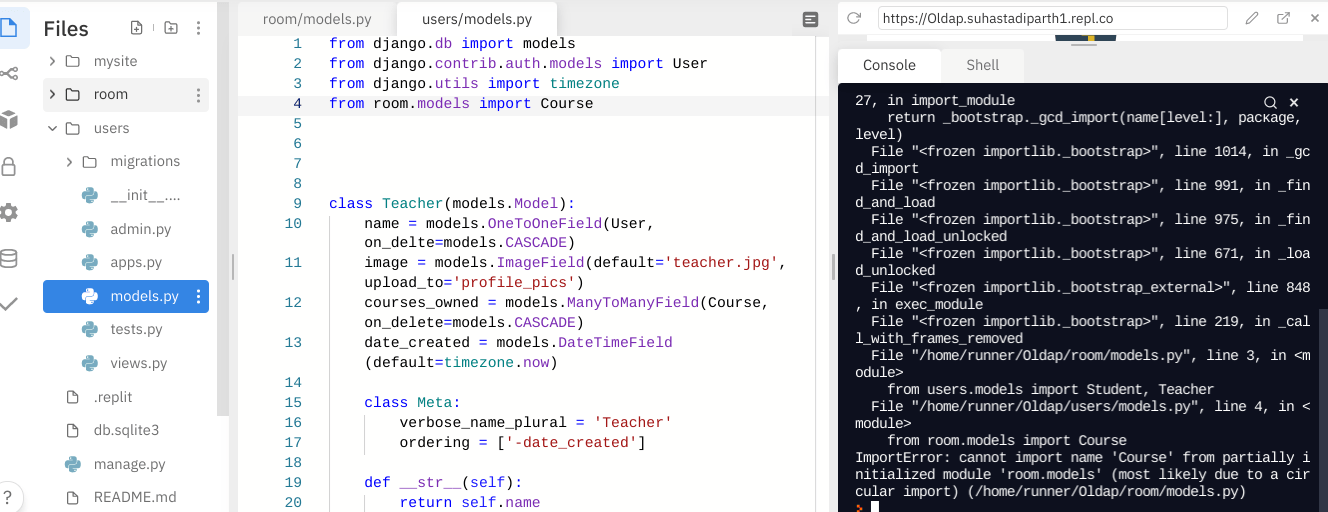
Task: Click the console search magnifier icon
Action: pyautogui.click(x=1270, y=102)
